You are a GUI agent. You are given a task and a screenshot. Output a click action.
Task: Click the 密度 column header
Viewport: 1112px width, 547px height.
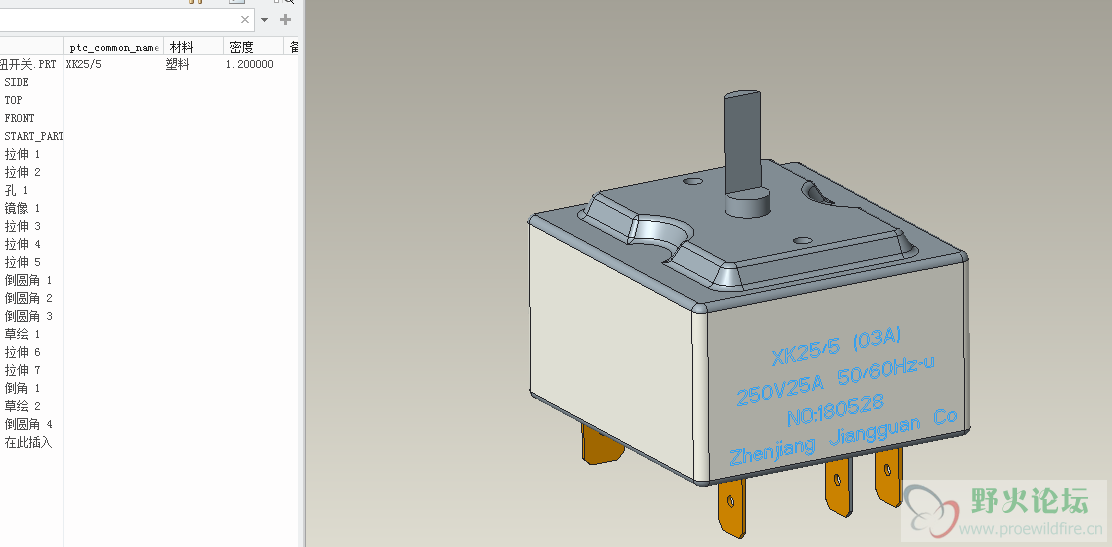coord(242,47)
